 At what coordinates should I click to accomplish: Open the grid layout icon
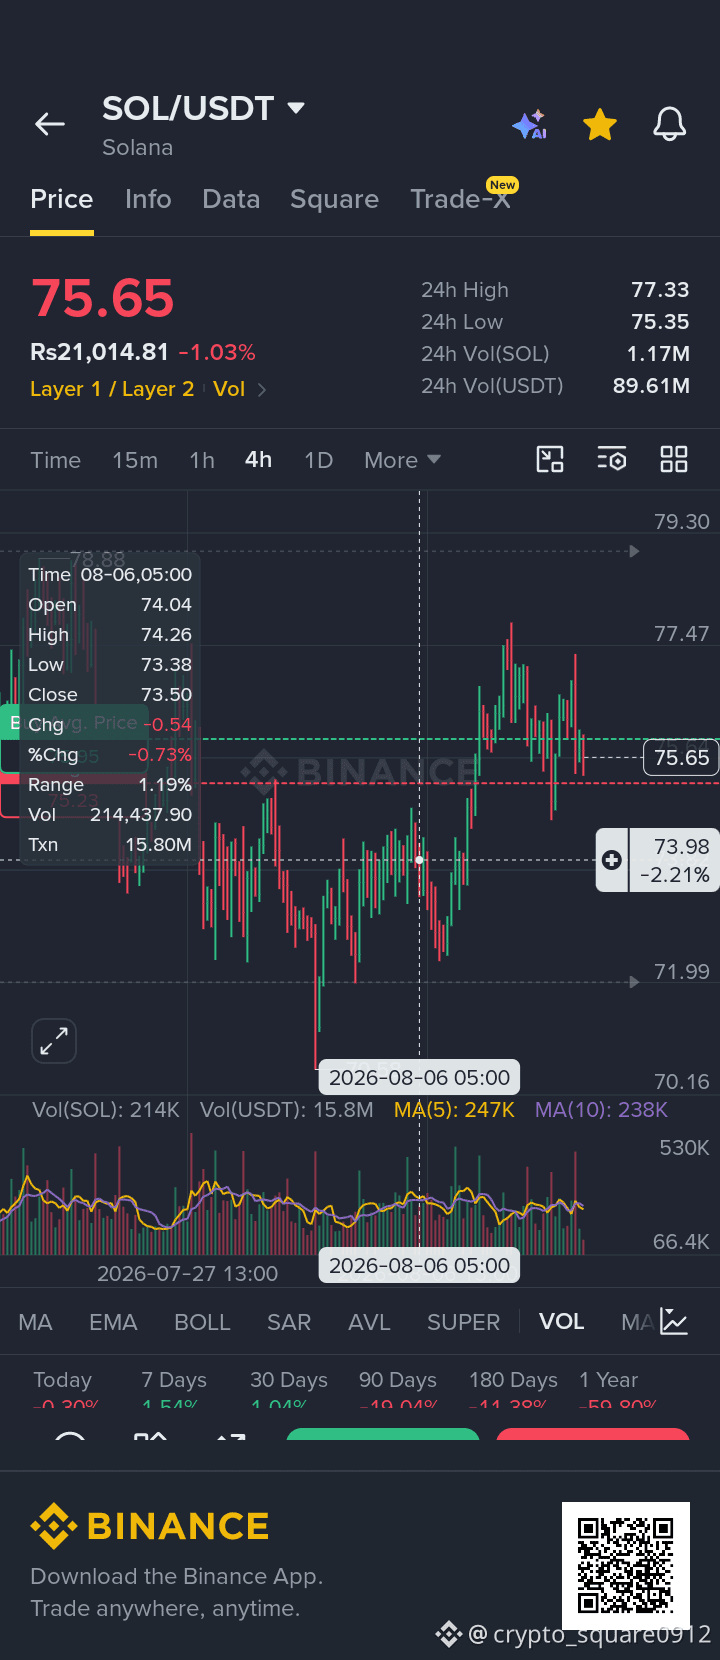[674, 459]
